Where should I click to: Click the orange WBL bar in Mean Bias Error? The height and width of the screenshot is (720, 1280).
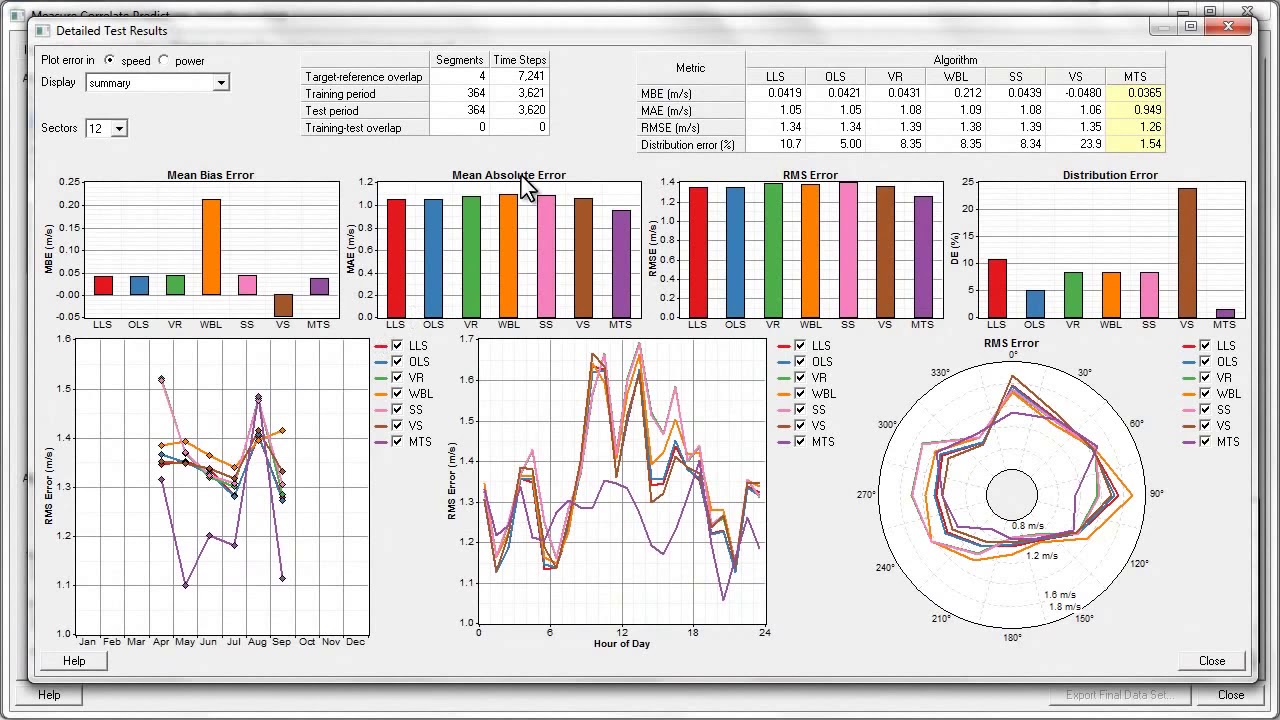click(x=211, y=247)
